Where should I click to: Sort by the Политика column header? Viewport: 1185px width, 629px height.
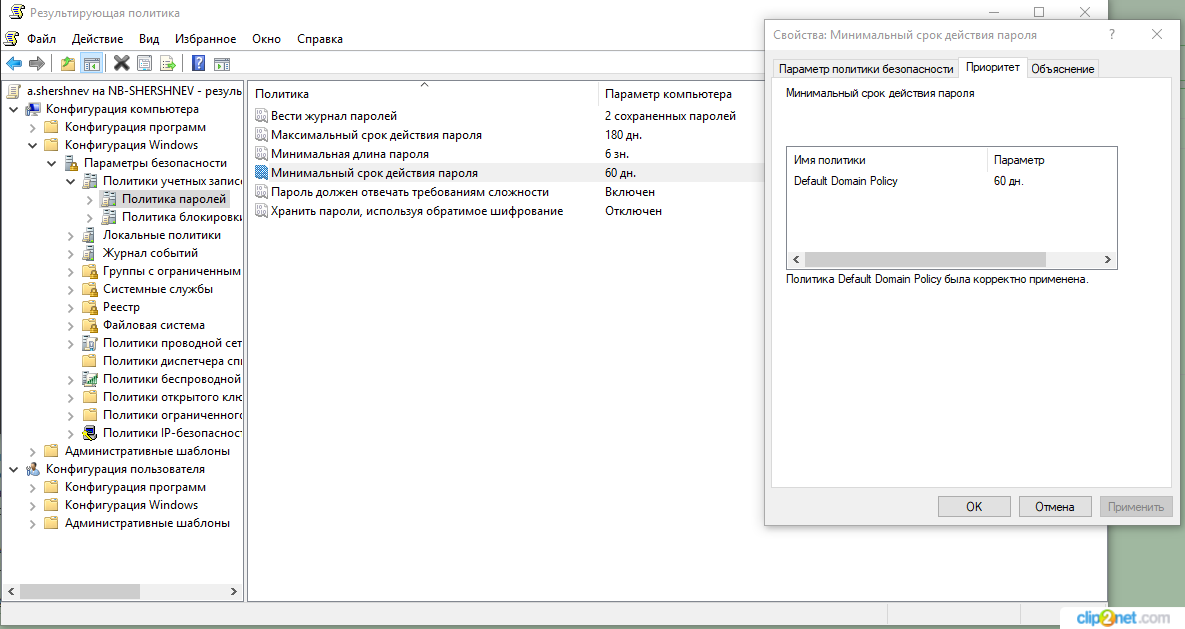[423, 94]
